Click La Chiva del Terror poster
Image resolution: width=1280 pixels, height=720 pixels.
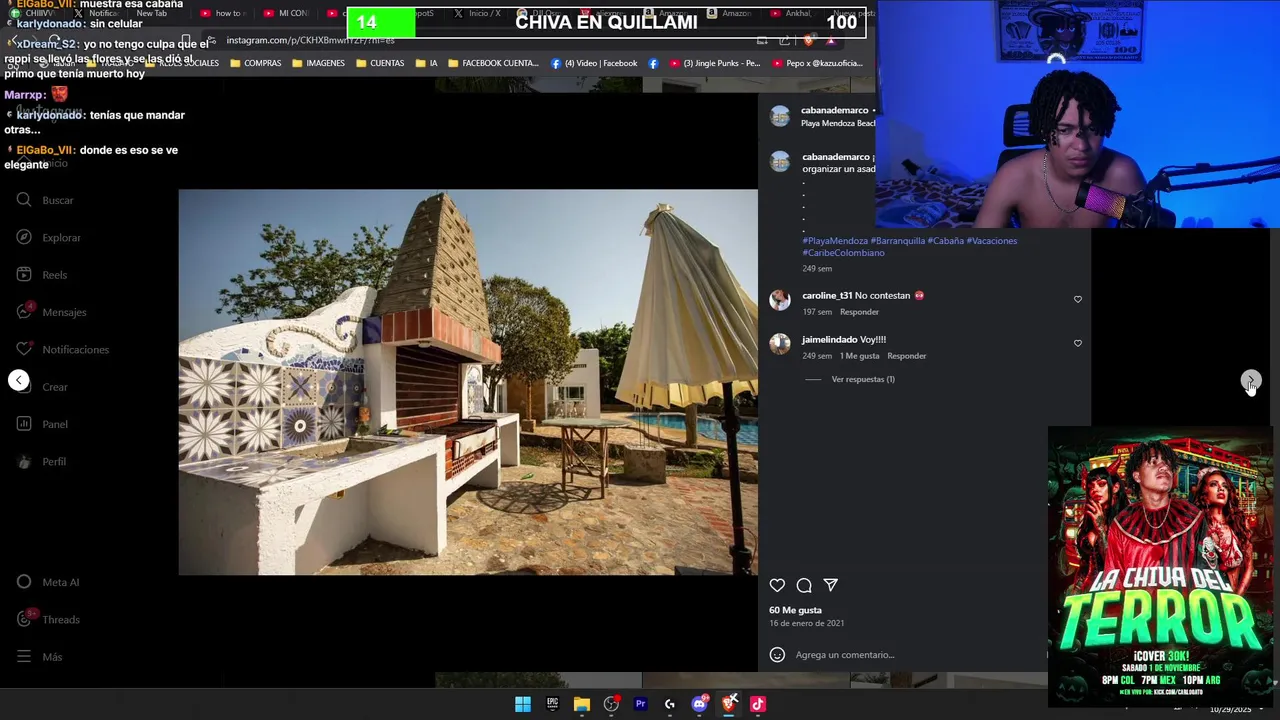[x=1160, y=567]
